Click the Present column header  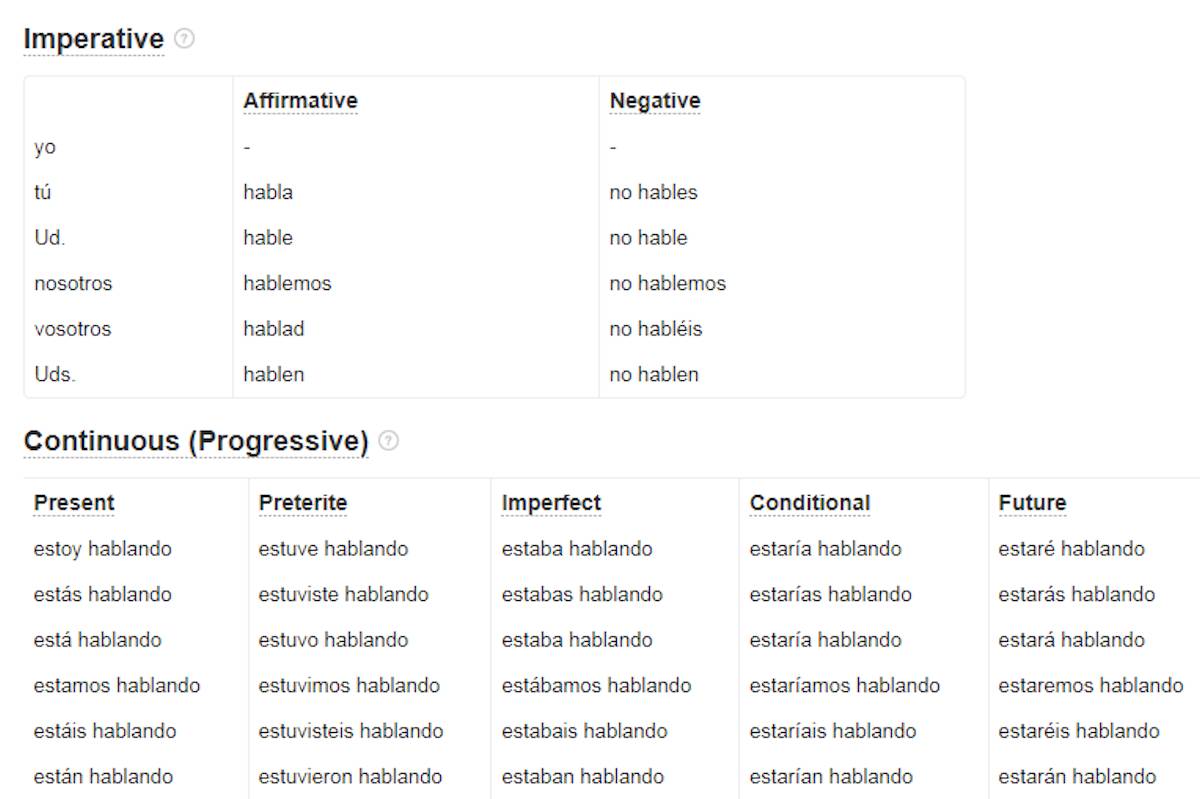(74, 503)
